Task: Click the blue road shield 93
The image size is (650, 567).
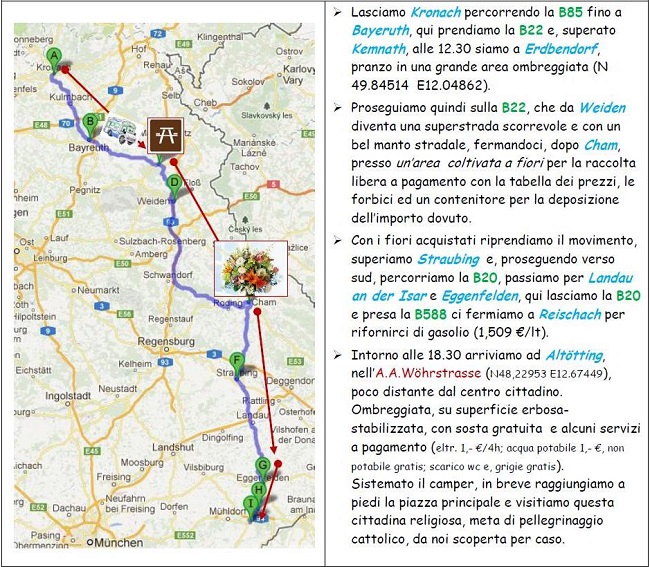Action: 165,363
